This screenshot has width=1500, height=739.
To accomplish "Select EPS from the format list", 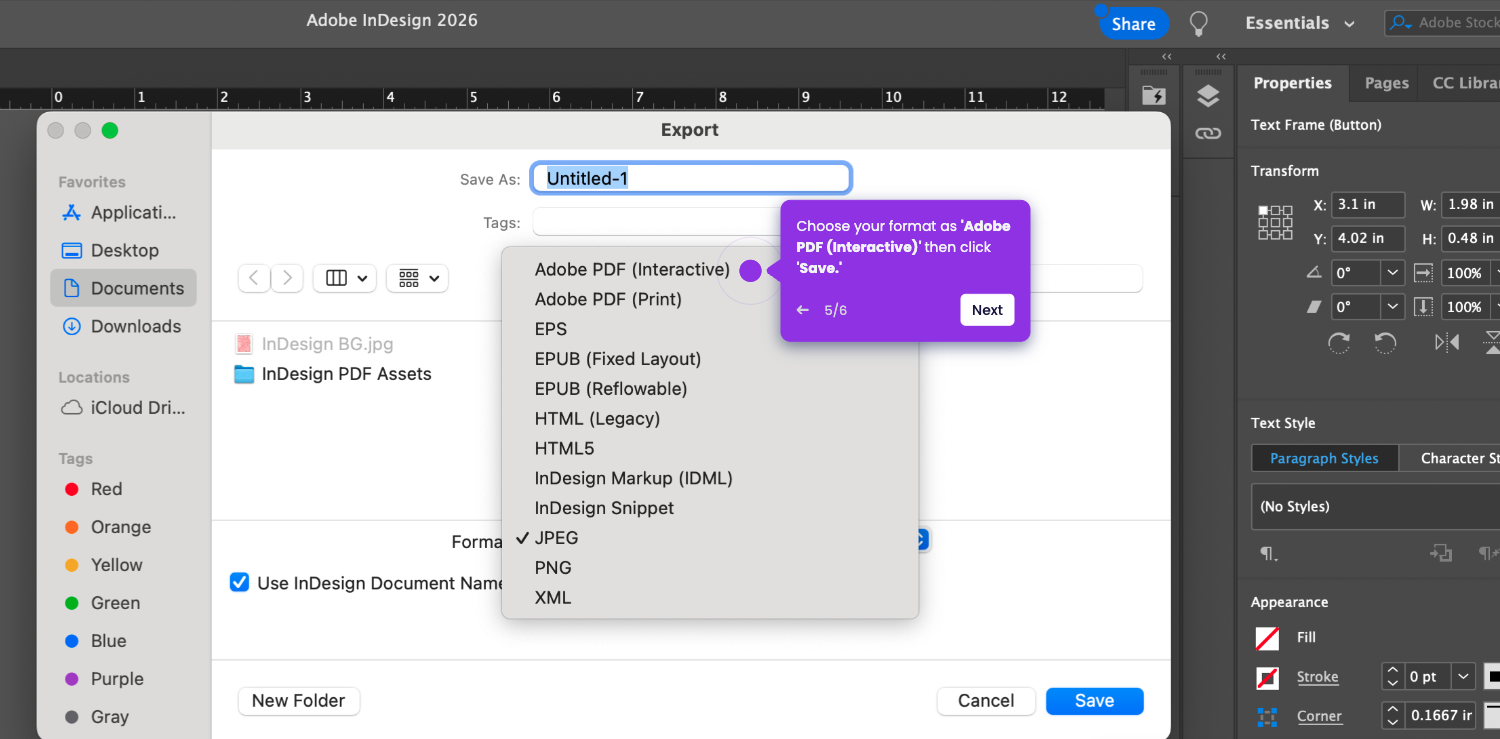I will coord(551,329).
